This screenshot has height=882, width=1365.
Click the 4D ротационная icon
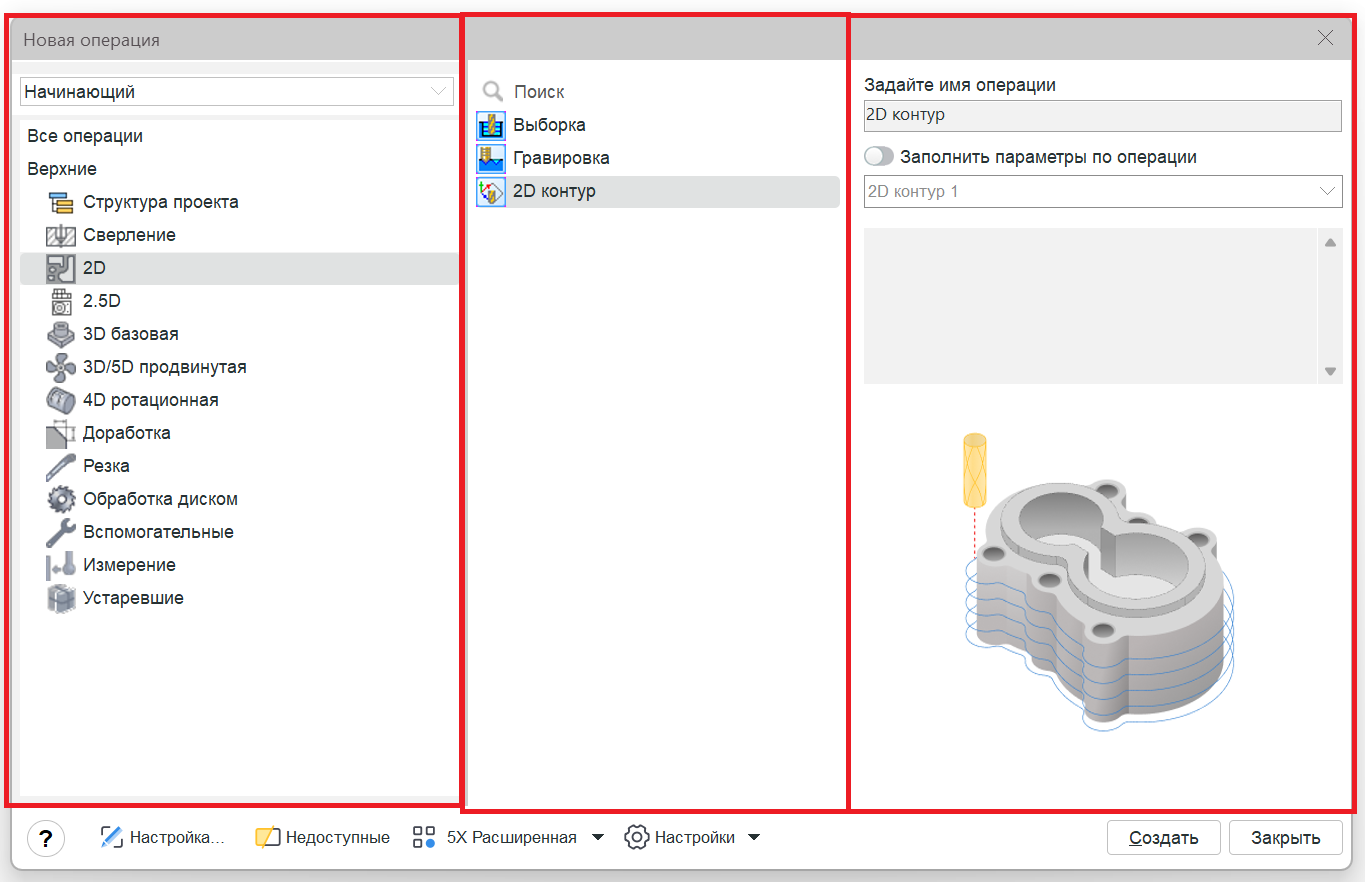coord(61,401)
